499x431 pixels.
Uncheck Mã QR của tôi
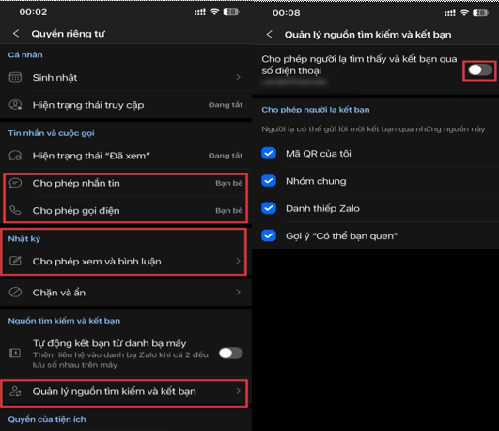[x=268, y=153]
